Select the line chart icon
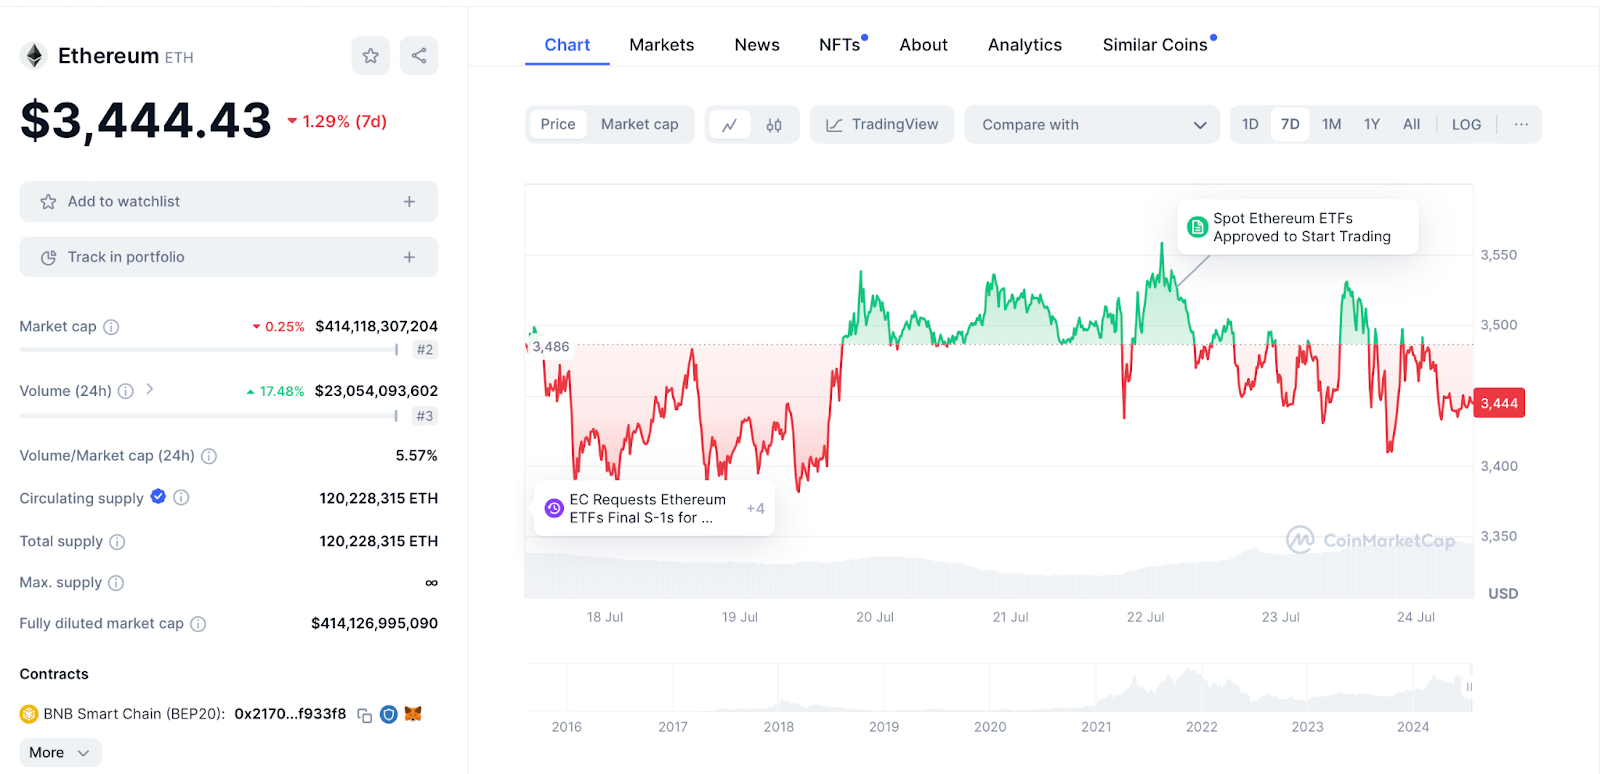 pos(729,125)
